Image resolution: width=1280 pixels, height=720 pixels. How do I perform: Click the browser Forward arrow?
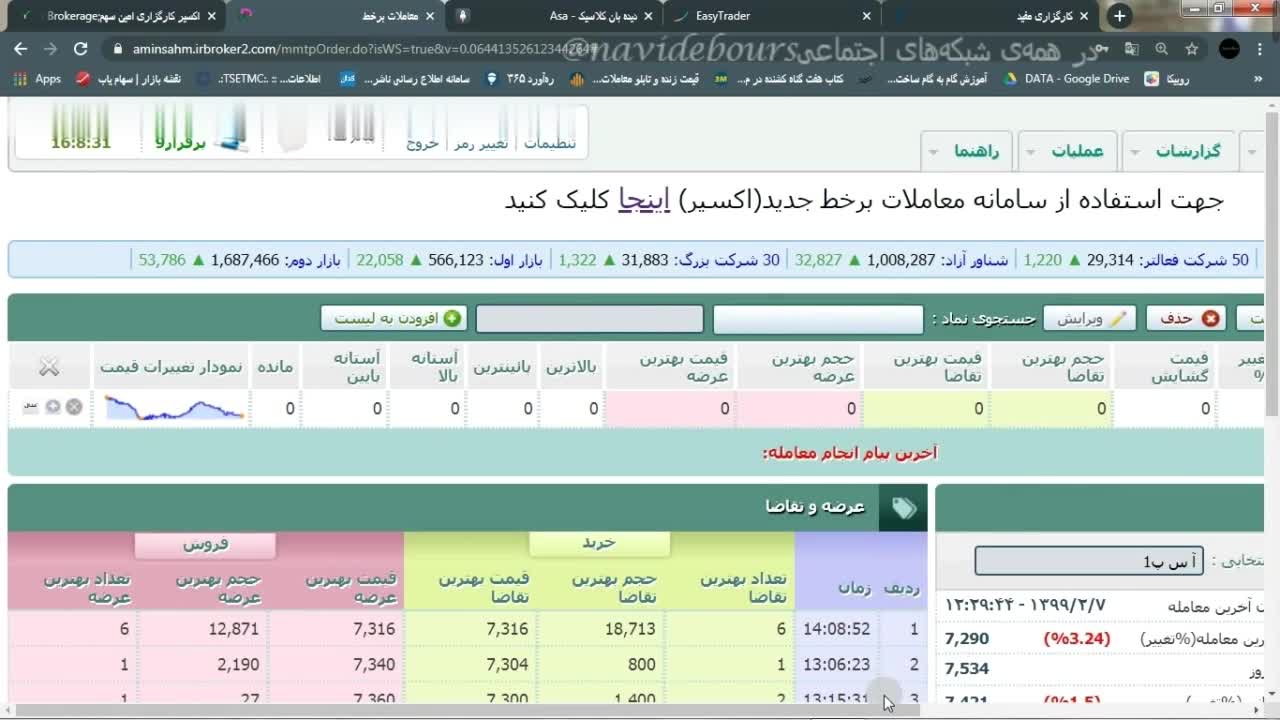pyautogui.click(x=51, y=48)
